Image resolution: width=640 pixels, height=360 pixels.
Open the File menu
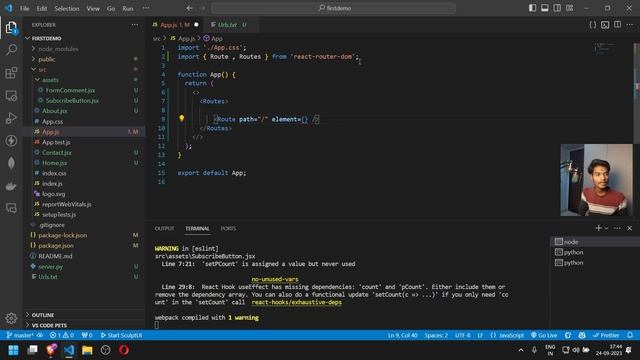(x=24, y=8)
